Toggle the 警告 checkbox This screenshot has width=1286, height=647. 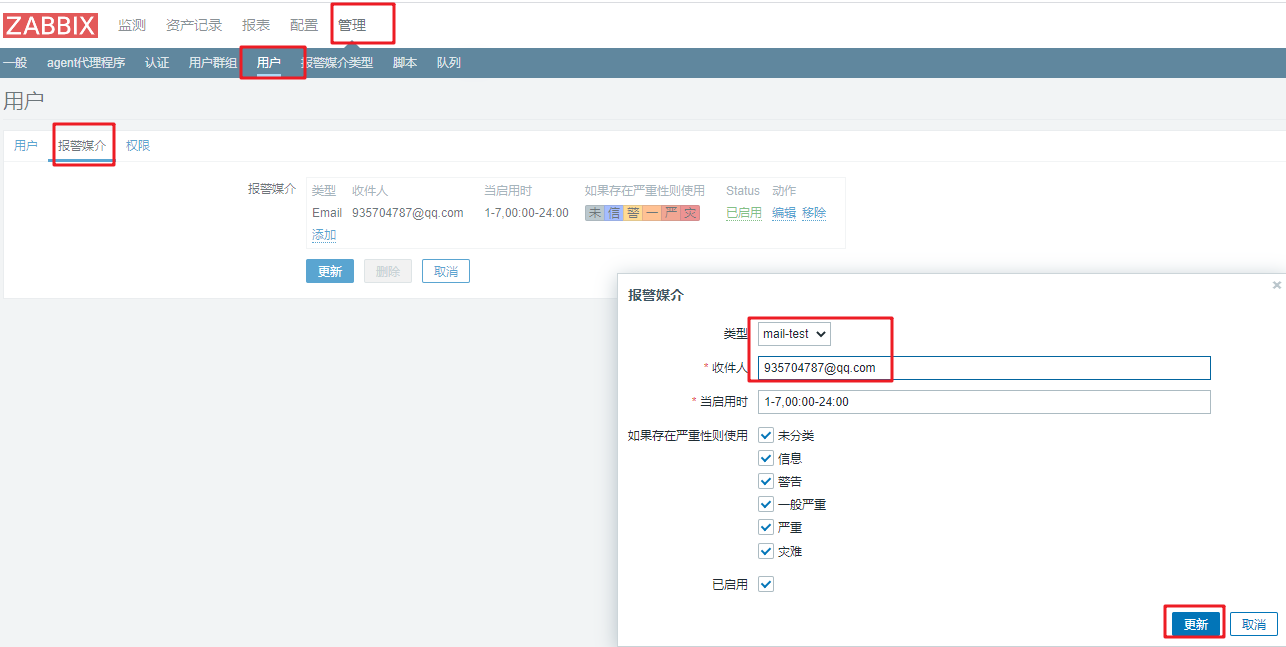(766, 481)
